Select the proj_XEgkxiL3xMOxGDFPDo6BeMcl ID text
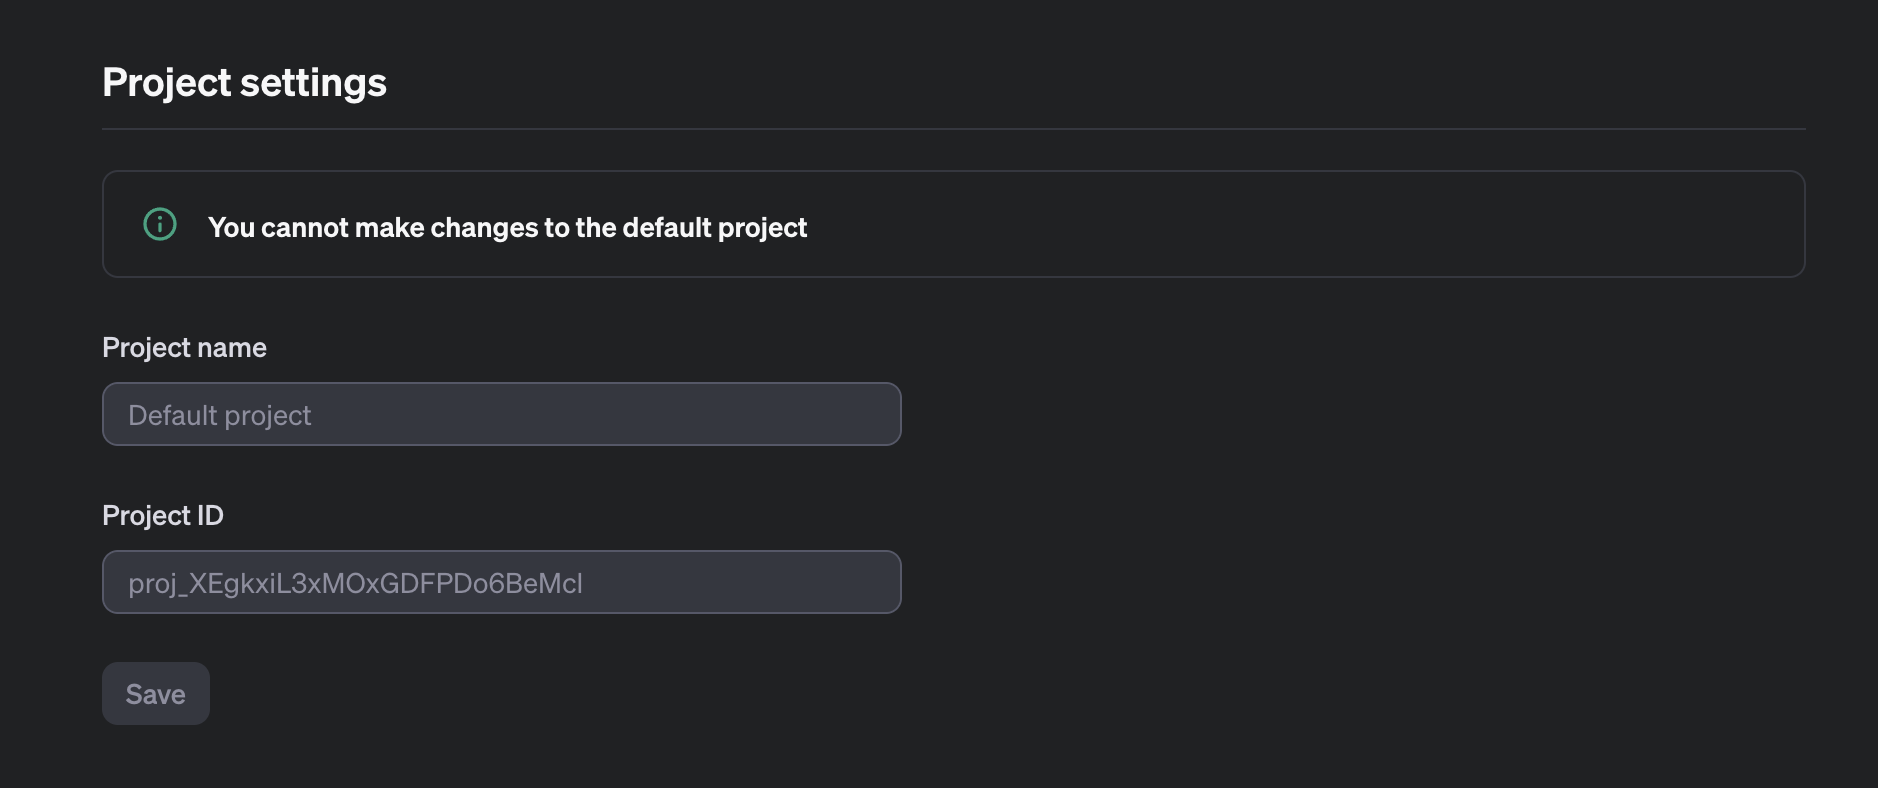Viewport: 1878px width, 788px height. click(355, 584)
